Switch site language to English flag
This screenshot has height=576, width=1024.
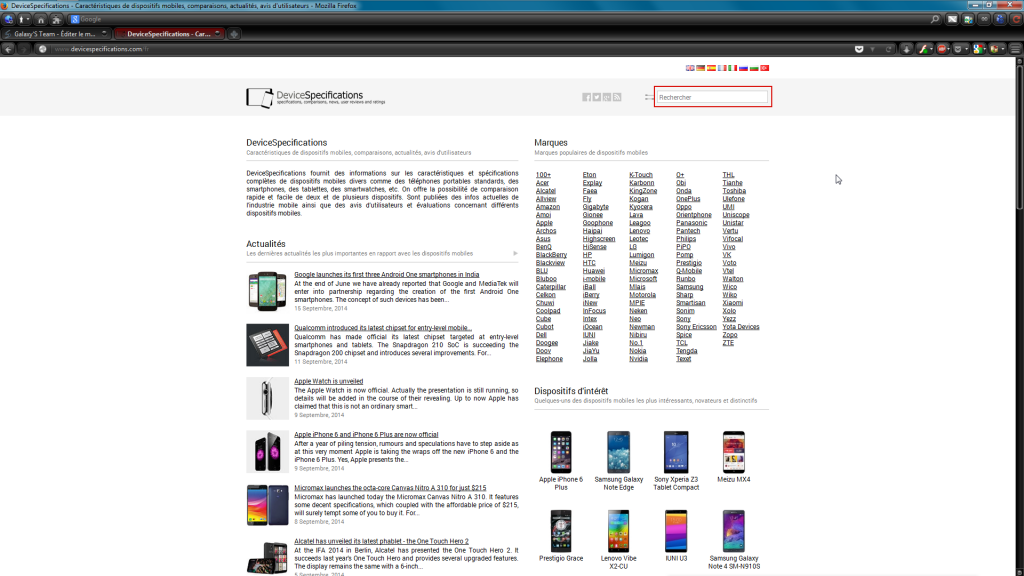[690, 68]
